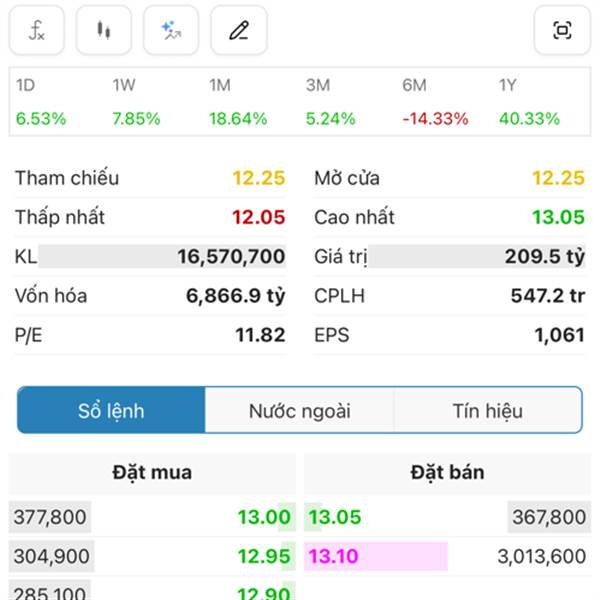This screenshot has height=600, width=600.
Task: Tap the 13.05 ask price
Action: [335, 518]
